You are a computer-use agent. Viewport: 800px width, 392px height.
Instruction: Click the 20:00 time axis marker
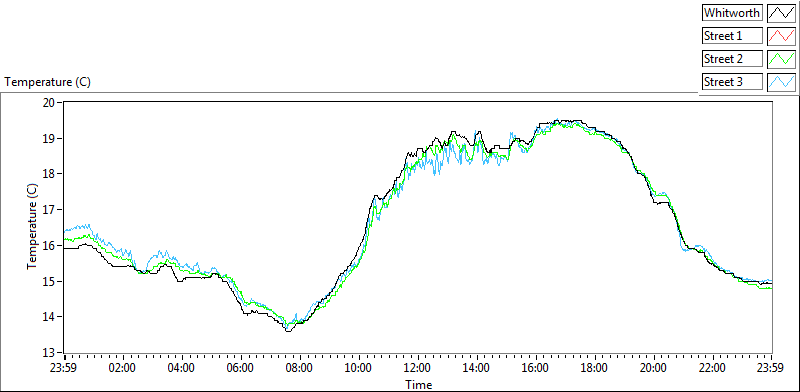point(654,367)
